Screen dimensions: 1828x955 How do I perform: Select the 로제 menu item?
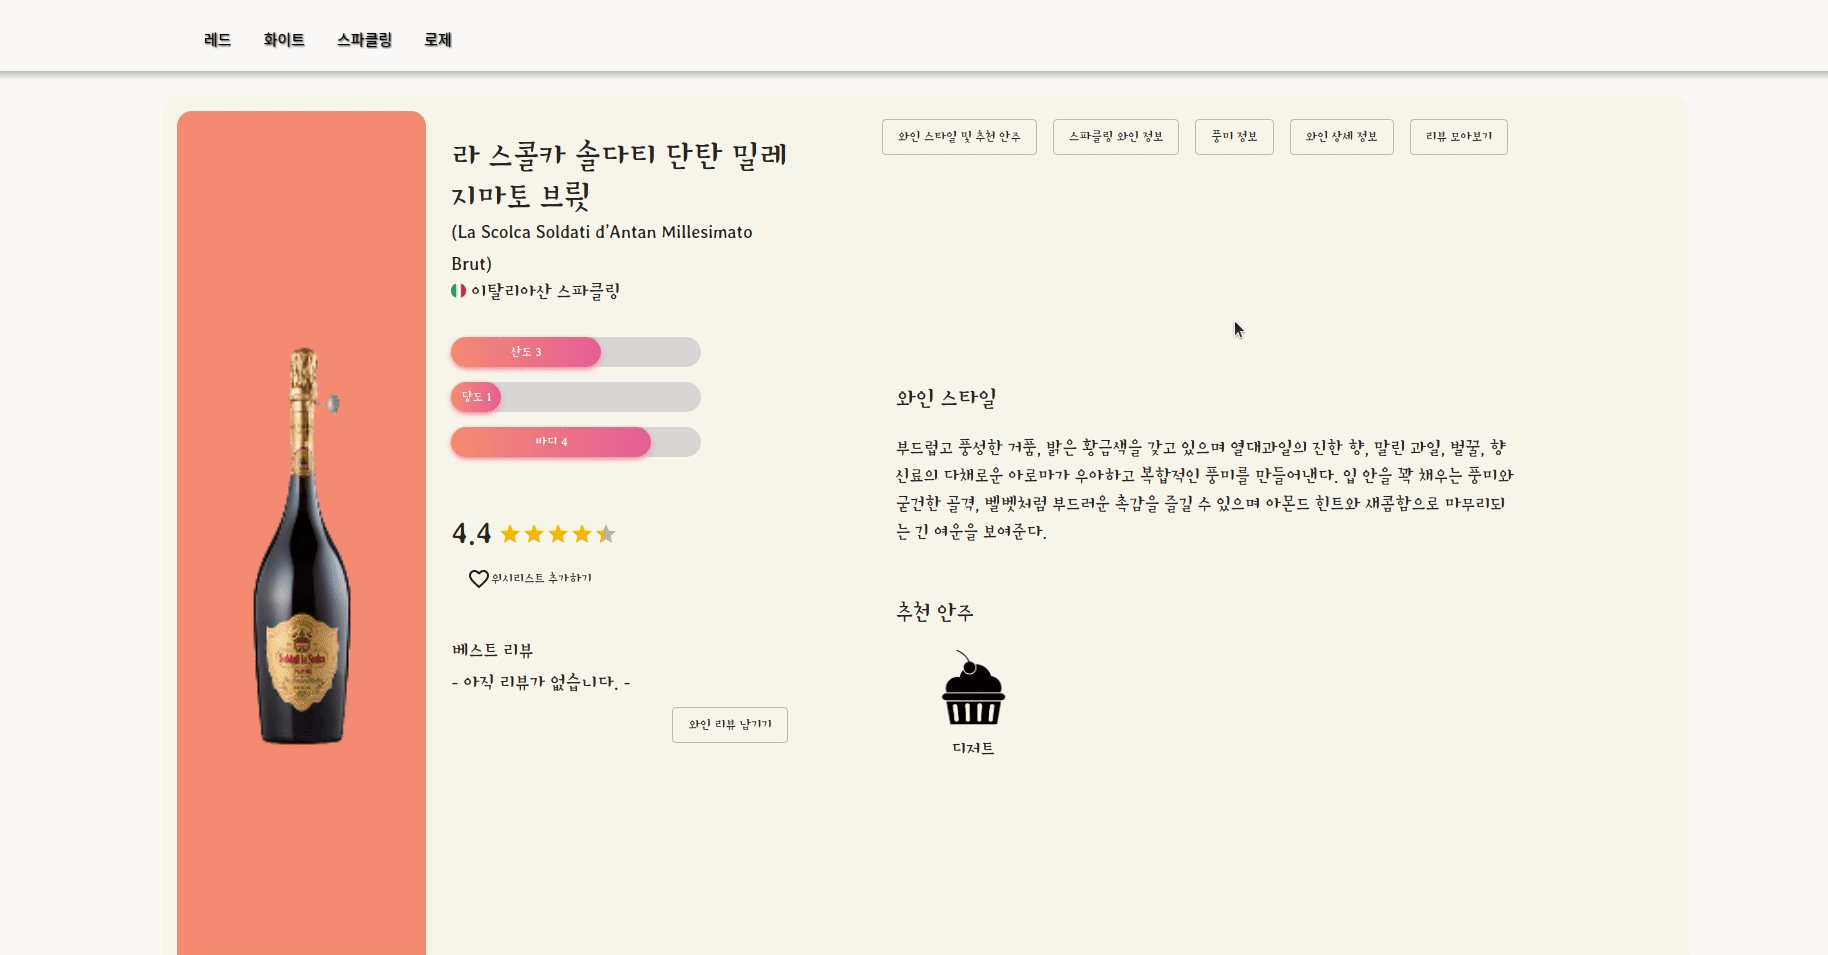click(438, 40)
